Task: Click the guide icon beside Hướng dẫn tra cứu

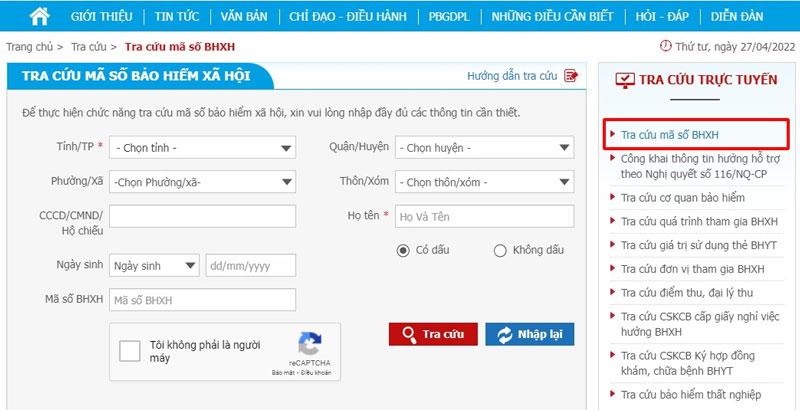Action: 571,76
